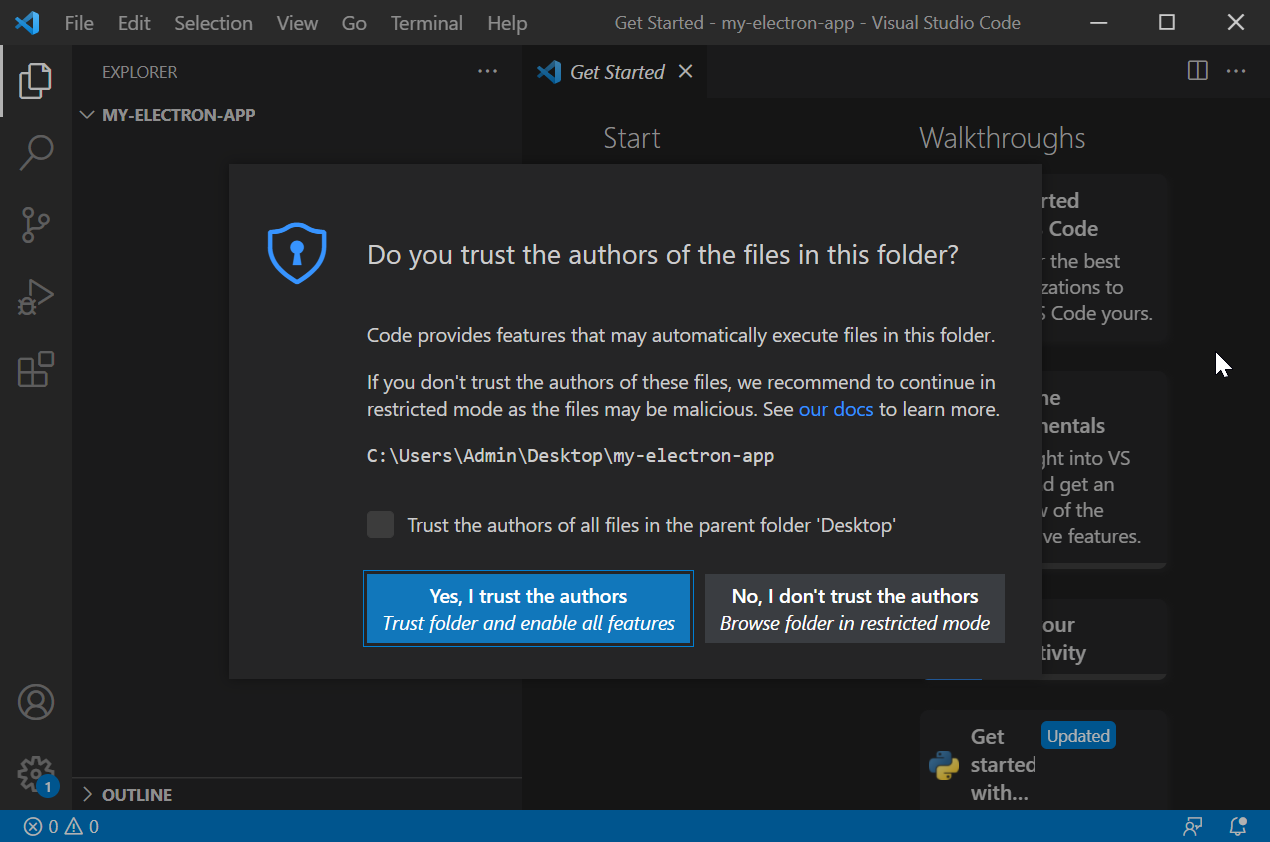Open the Edit menu
The image size is (1270, 842).
point(133,23)
